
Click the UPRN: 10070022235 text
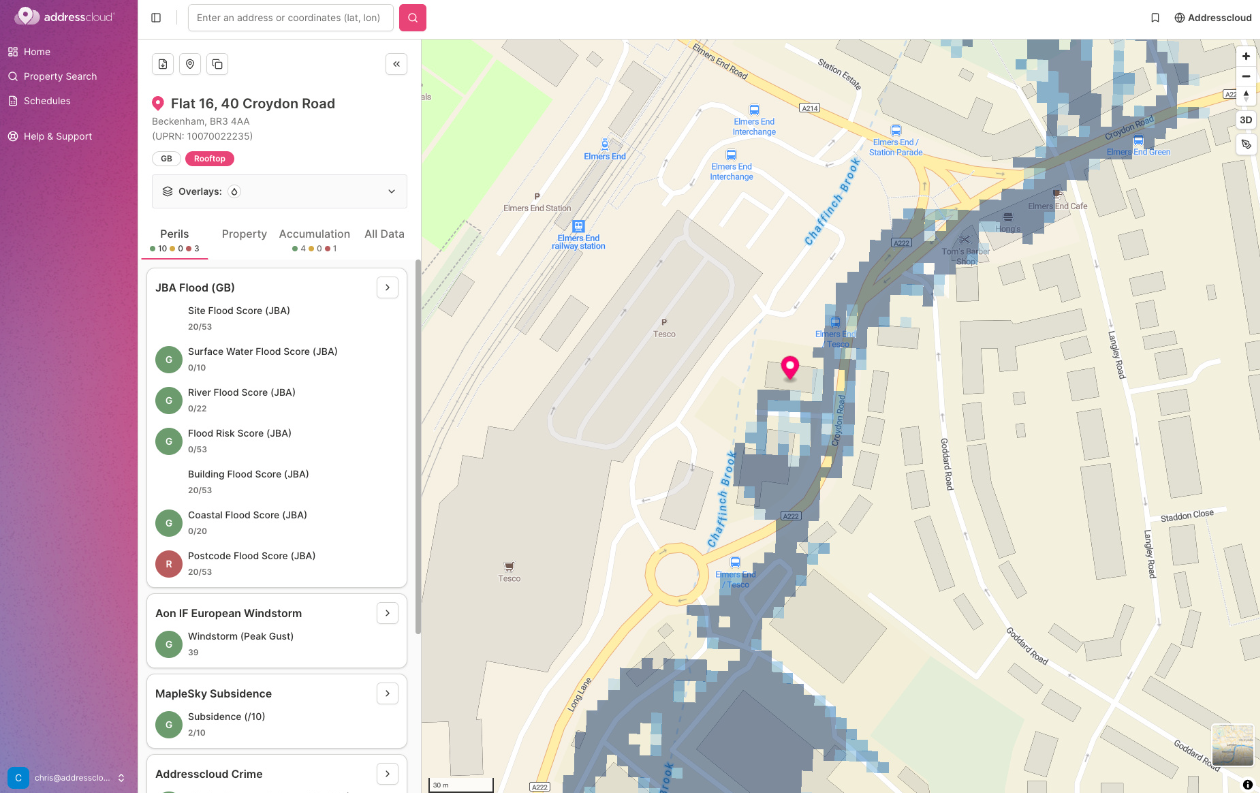(x=202, y=136)
